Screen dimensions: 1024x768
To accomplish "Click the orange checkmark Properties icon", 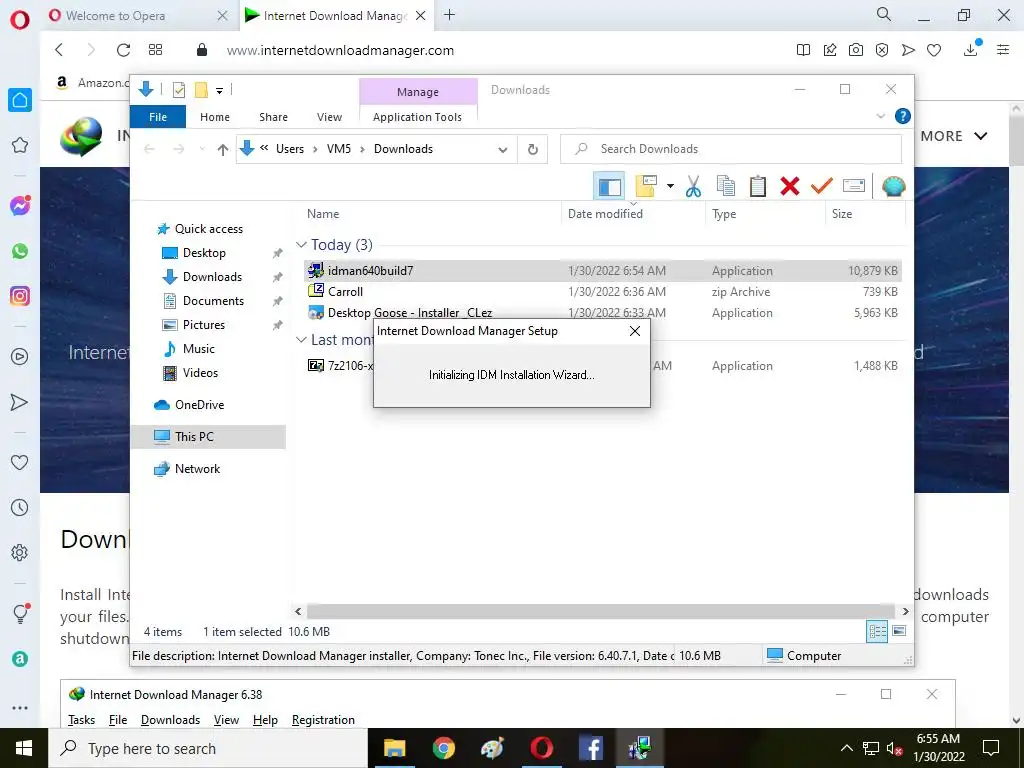I will pyautogui.click(x=822, y=187).
